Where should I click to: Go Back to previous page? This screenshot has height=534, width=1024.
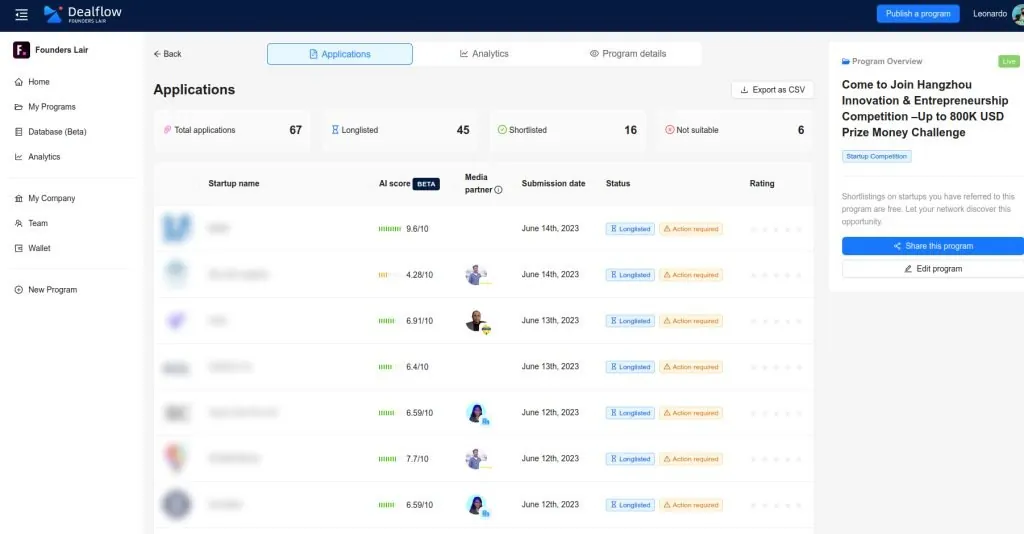tap(167, 54)
